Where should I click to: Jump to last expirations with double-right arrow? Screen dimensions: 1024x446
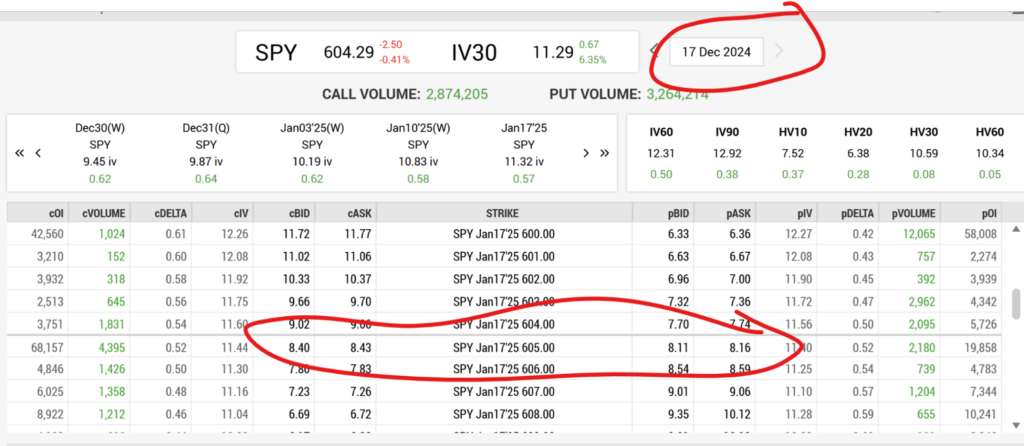(605, 153)
